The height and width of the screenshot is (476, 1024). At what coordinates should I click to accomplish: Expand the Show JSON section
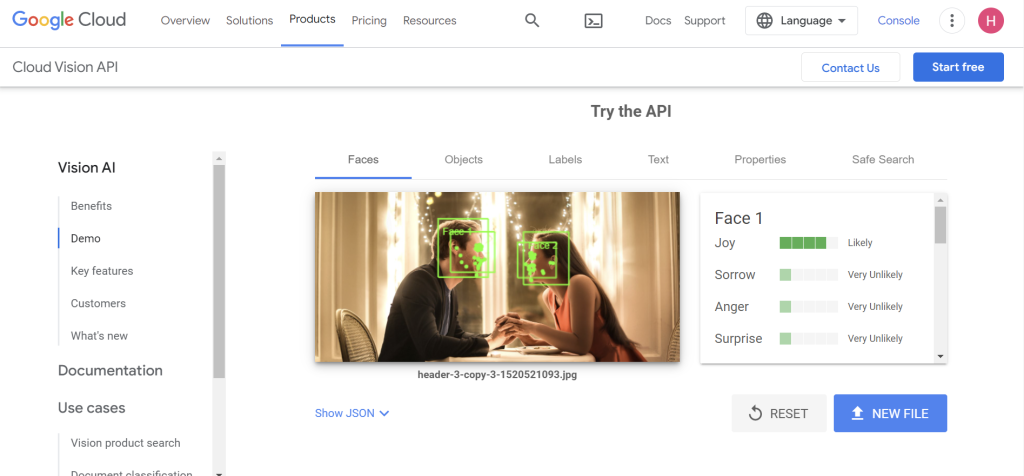pyautogui.click(x=352, y=413)
